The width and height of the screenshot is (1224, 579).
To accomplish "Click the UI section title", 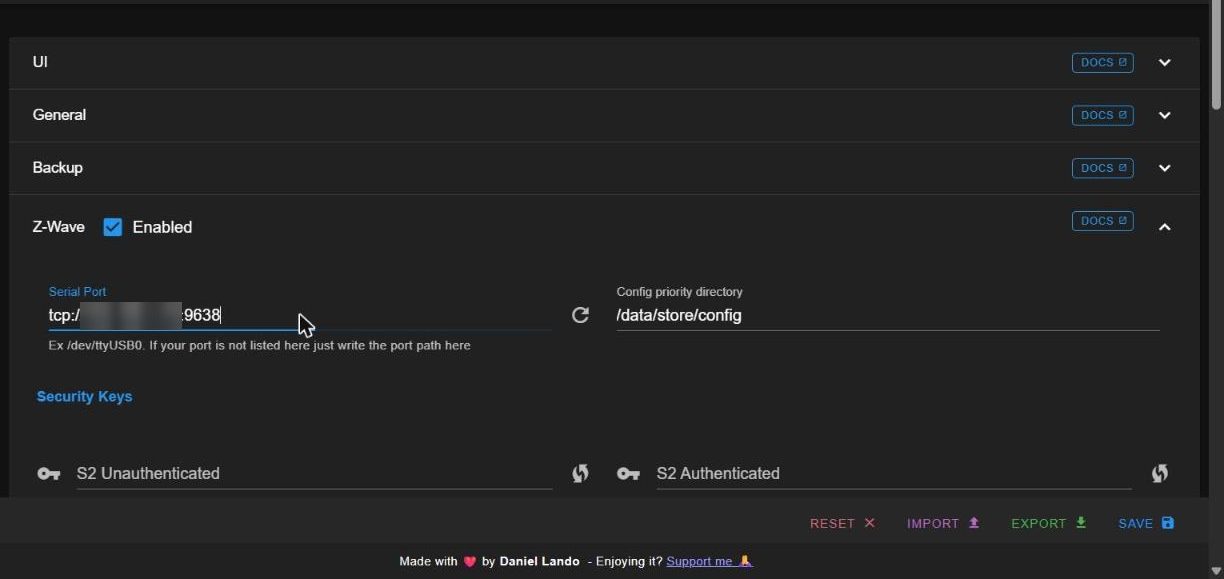I will coord(40,62).
